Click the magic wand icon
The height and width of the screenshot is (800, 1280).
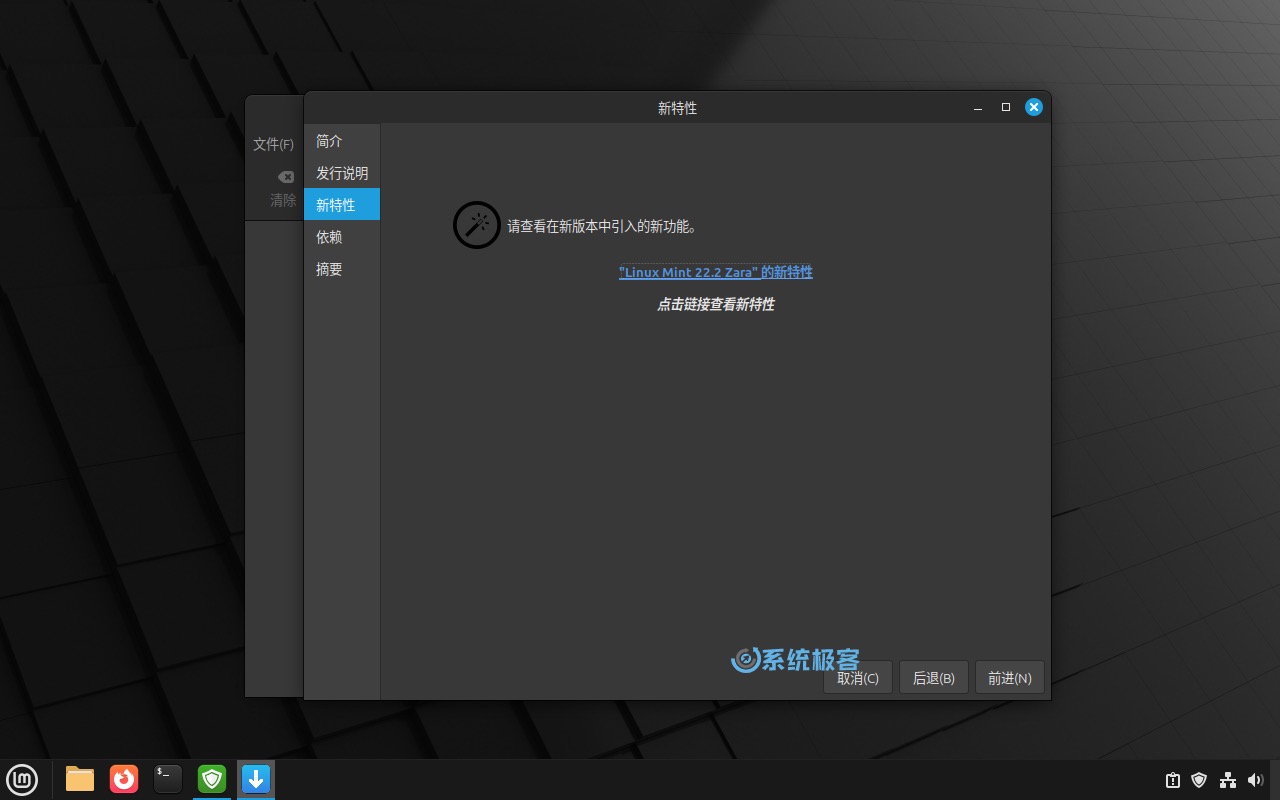tap(476, 225)
